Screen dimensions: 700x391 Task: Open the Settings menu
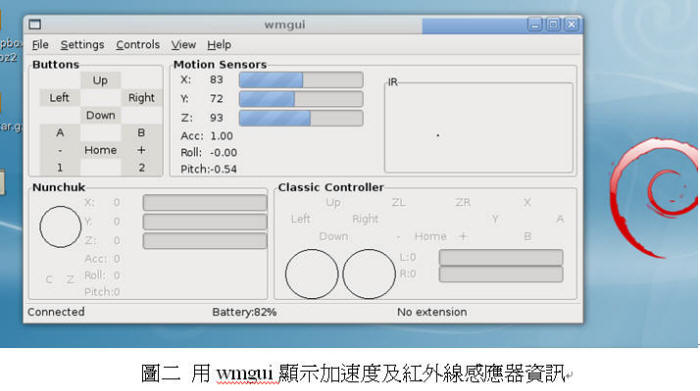82,45
